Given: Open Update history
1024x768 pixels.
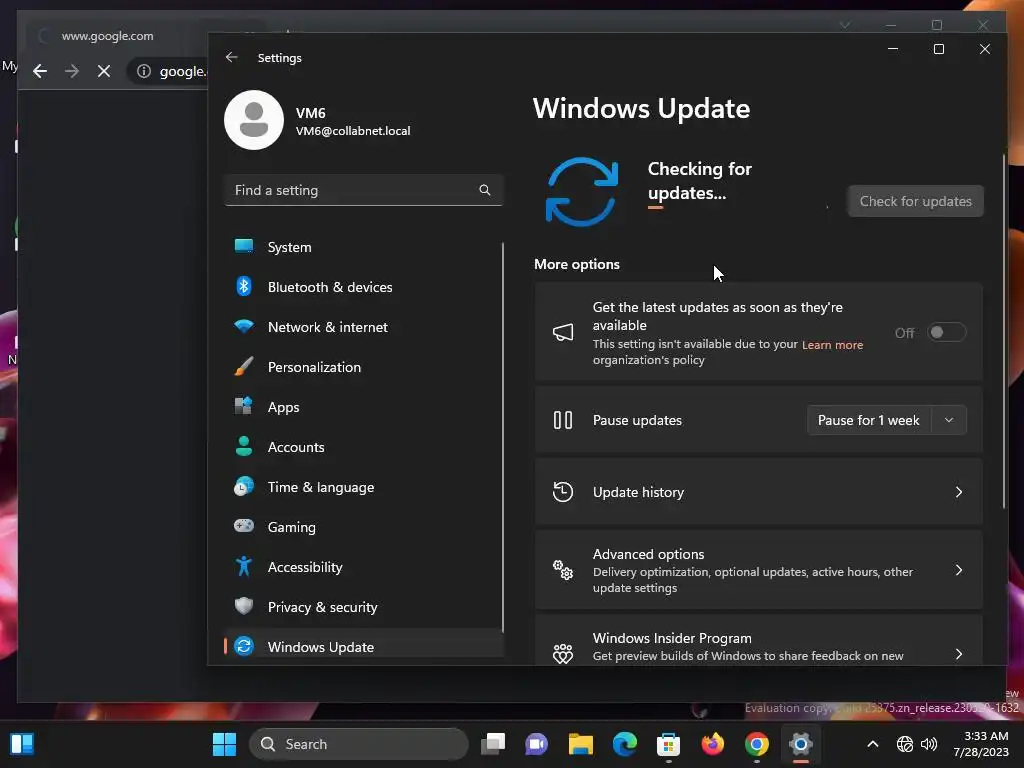Looking at the screenshot, I should coord(758,492).
